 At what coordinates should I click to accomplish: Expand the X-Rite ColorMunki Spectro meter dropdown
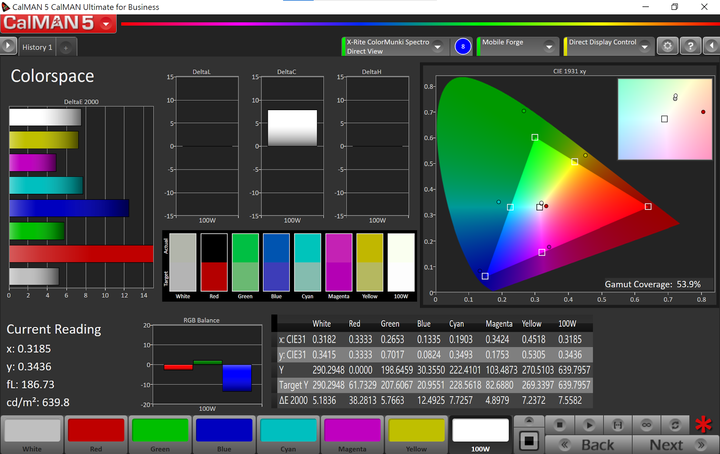tap(438, 46)
